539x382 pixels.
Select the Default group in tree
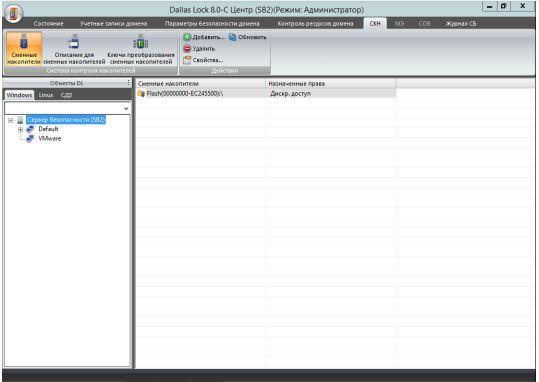pos(48,129)
